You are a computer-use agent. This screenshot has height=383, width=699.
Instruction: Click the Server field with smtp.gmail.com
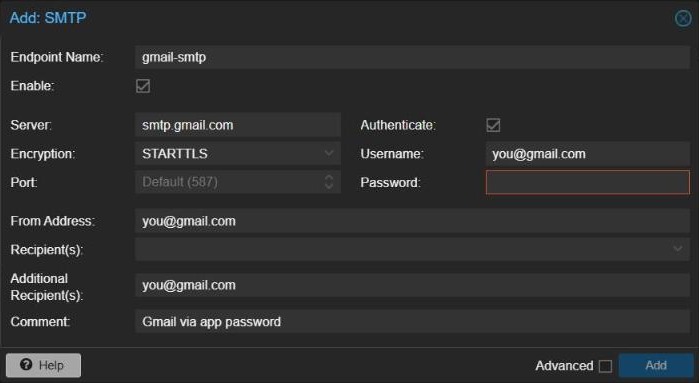pyautogui.click(x=238, y=125)
